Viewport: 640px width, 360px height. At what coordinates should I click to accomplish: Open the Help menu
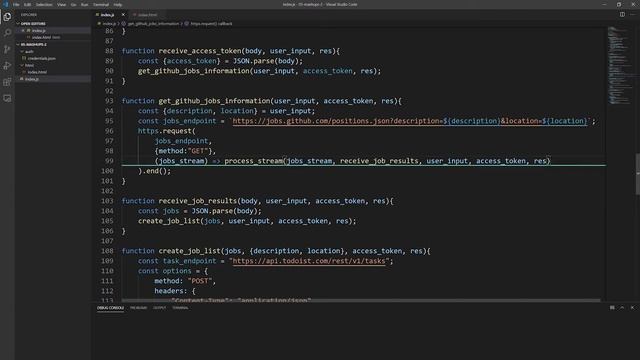(x=118, y=4)
